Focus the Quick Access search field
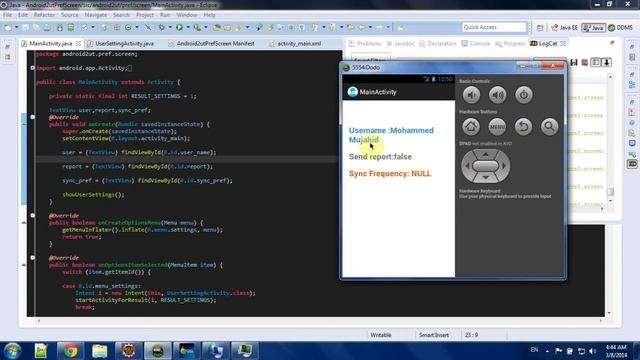 point(494,27)
